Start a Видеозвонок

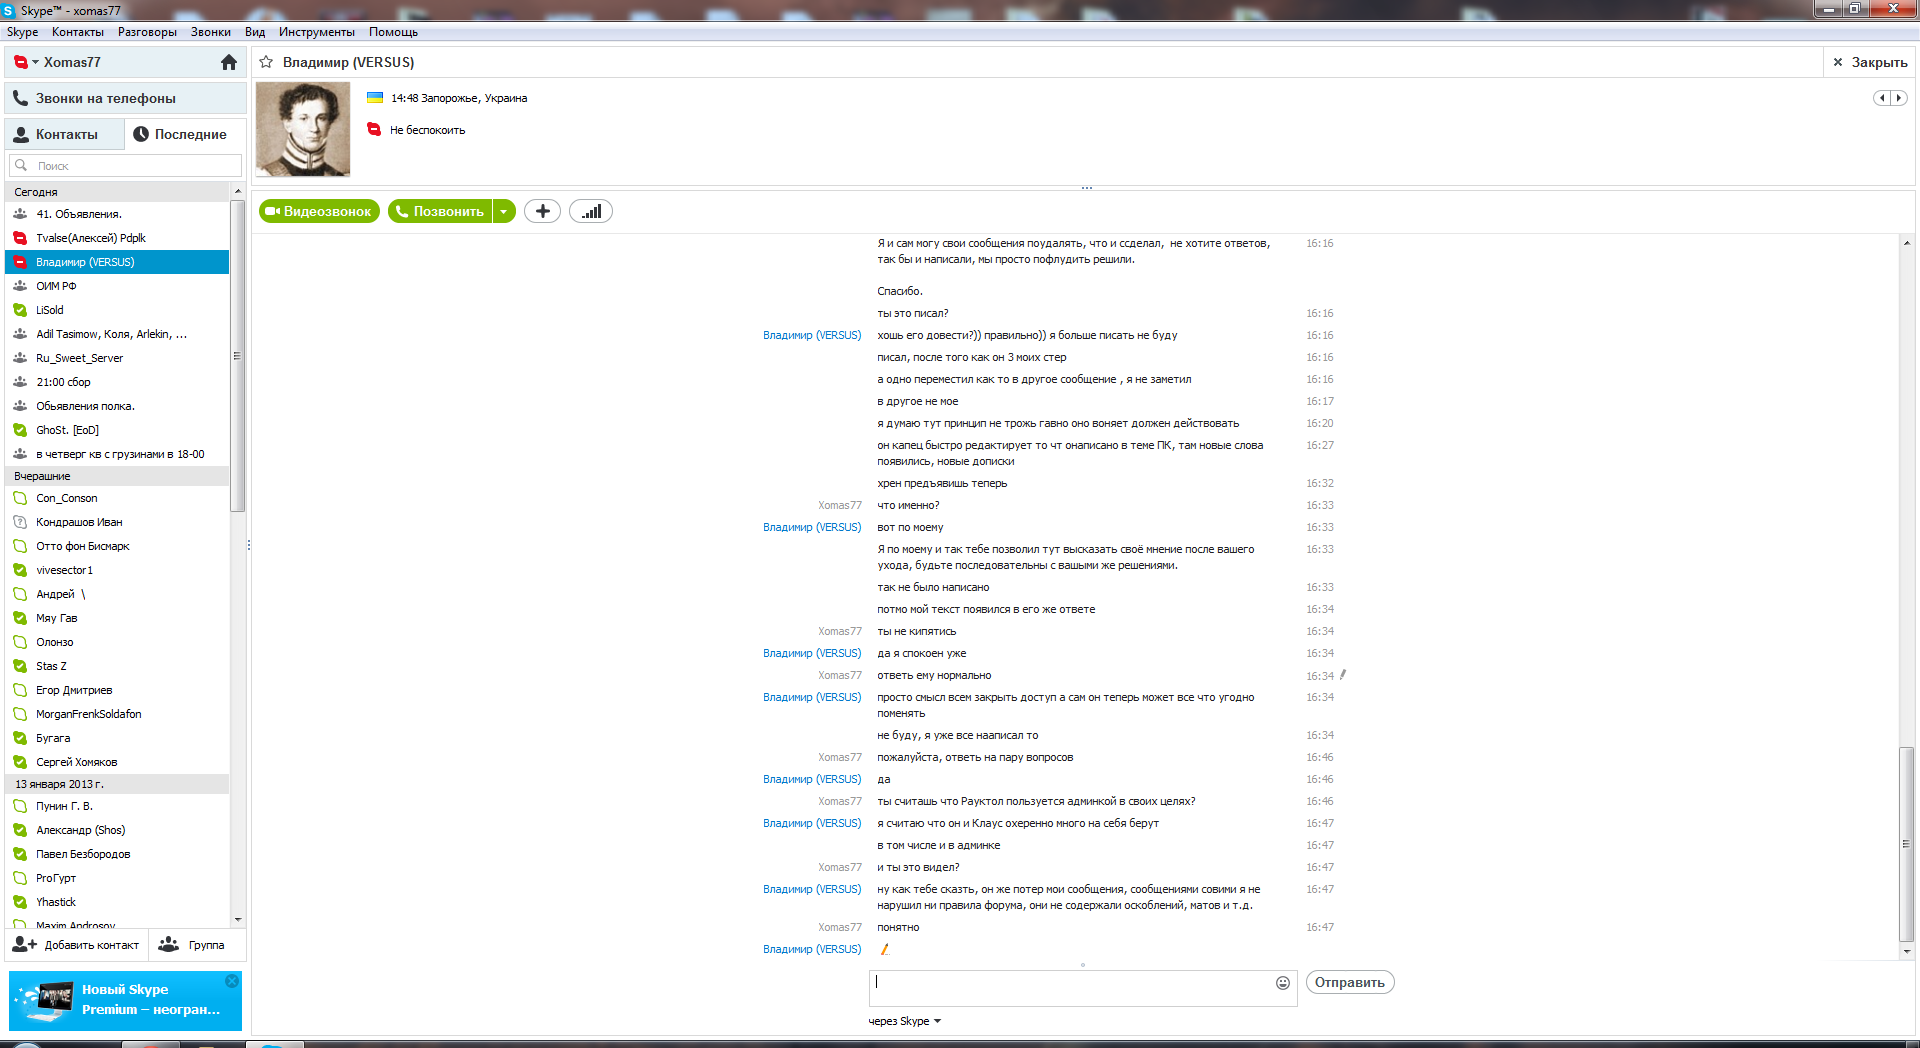tap(319, 211)
